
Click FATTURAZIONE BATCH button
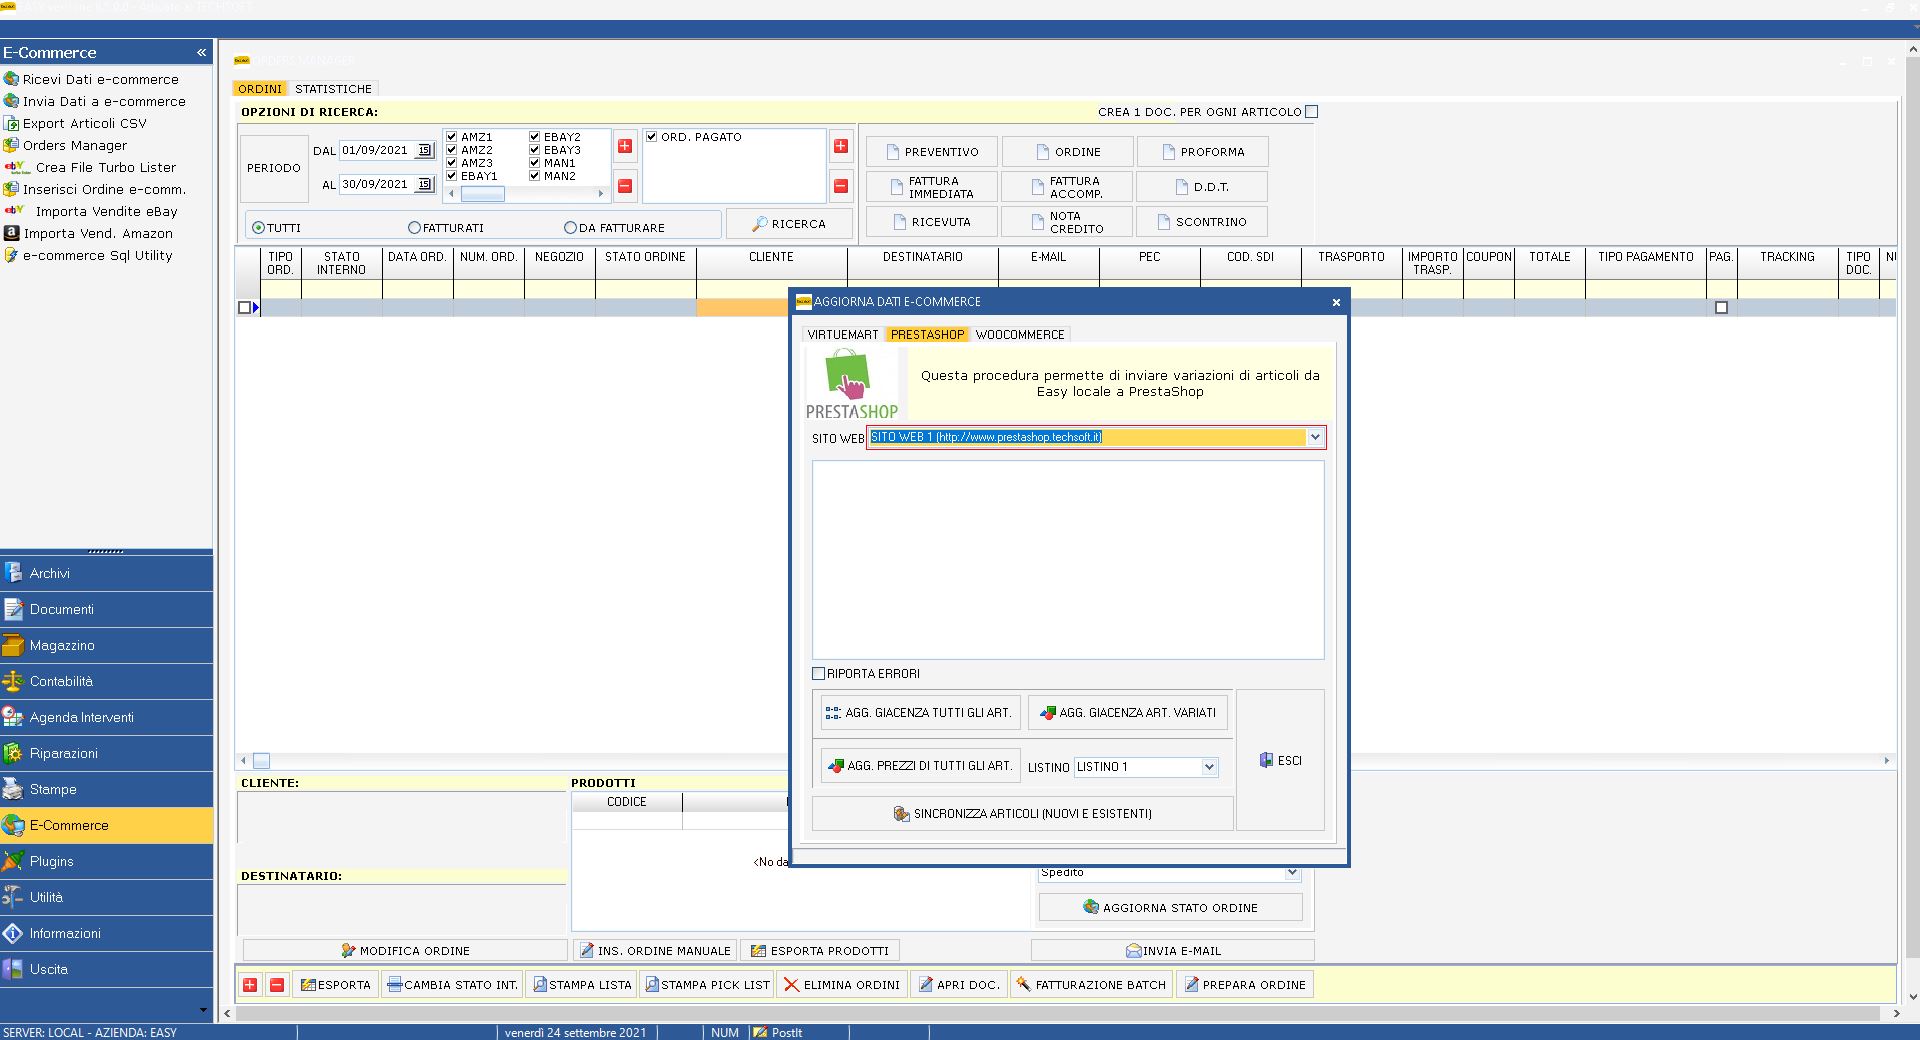(x=1091, y=985)
